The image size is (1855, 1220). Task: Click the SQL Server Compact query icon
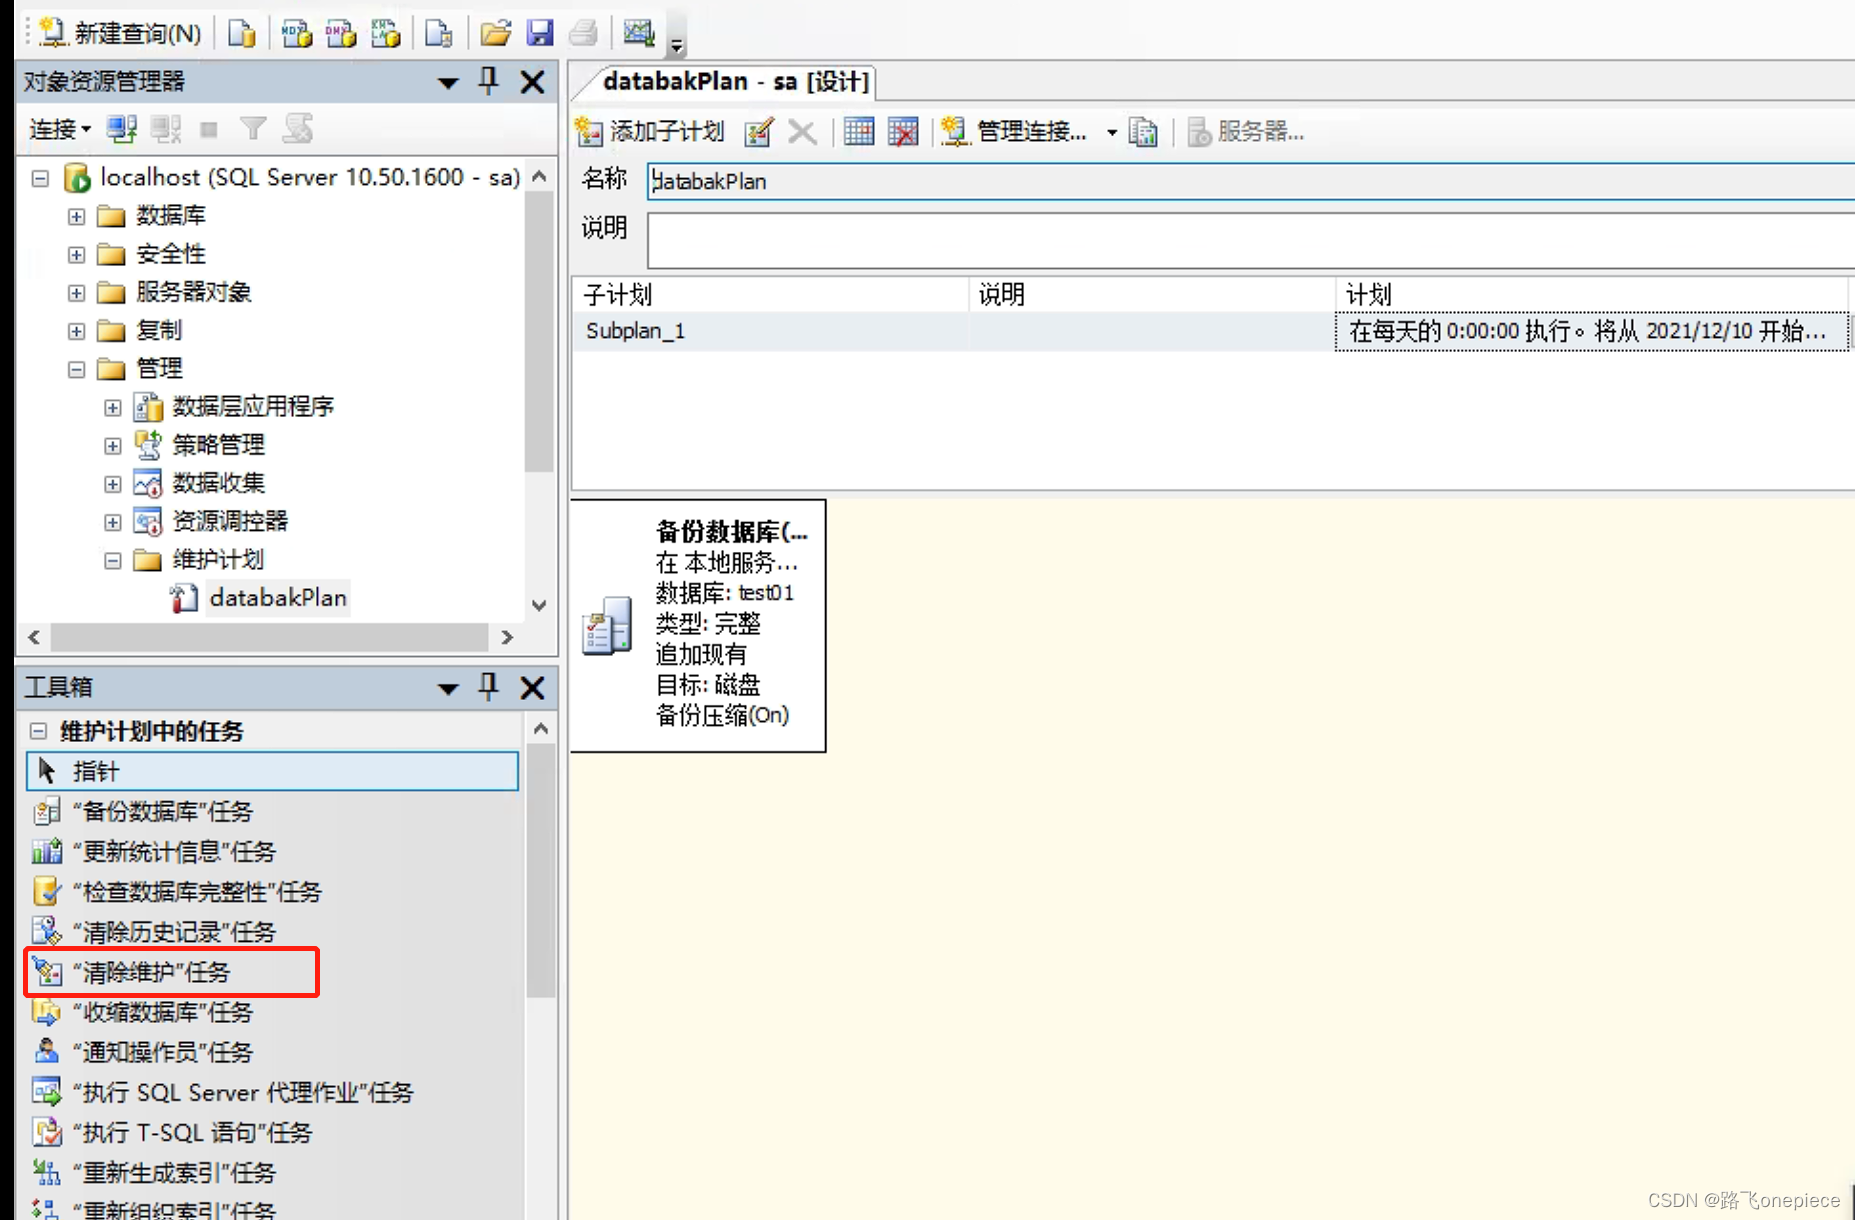(438, 33)
